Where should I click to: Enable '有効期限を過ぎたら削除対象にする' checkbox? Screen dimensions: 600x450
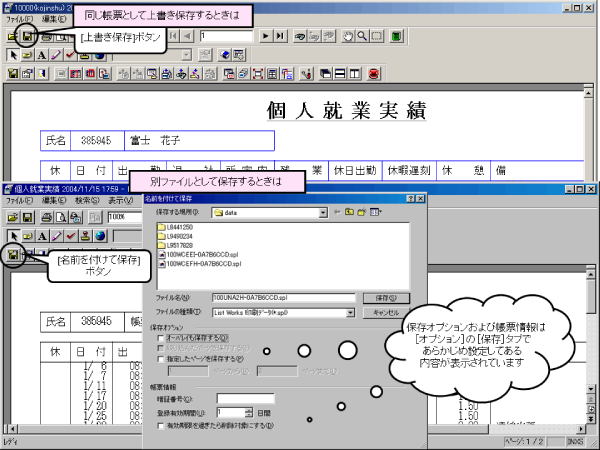coord(161,426)
